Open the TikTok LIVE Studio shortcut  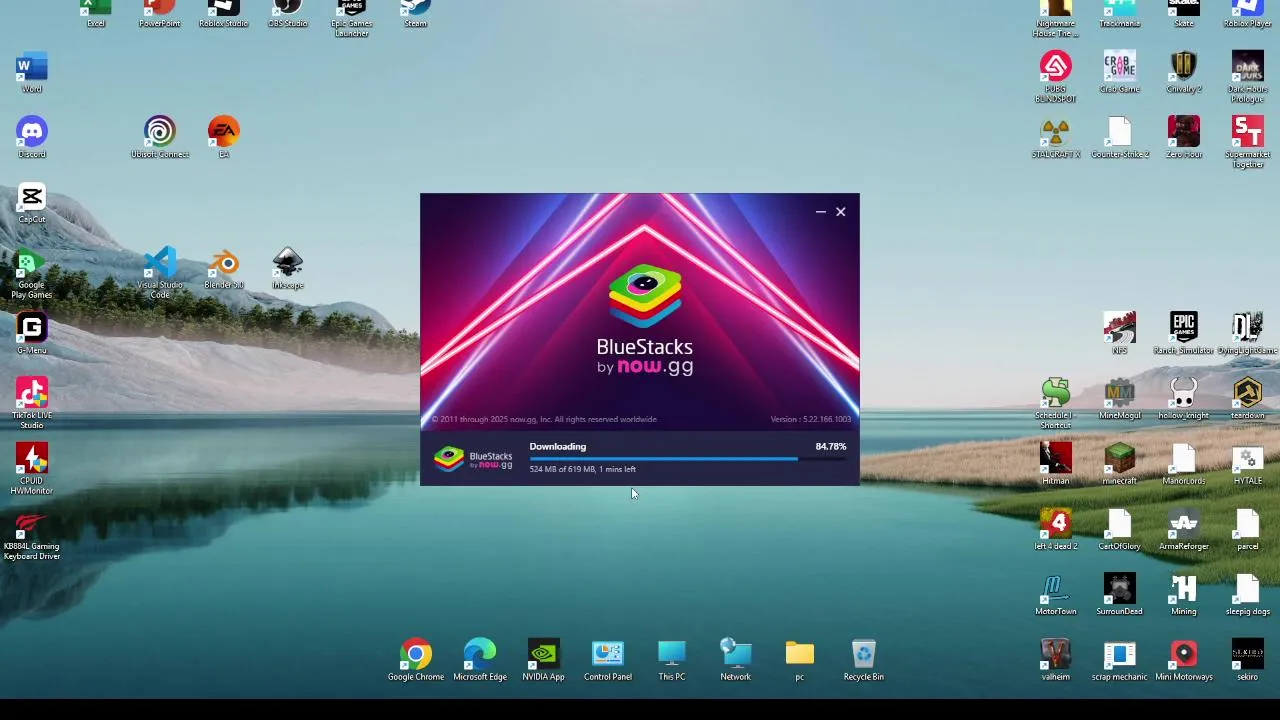point(32,404)
